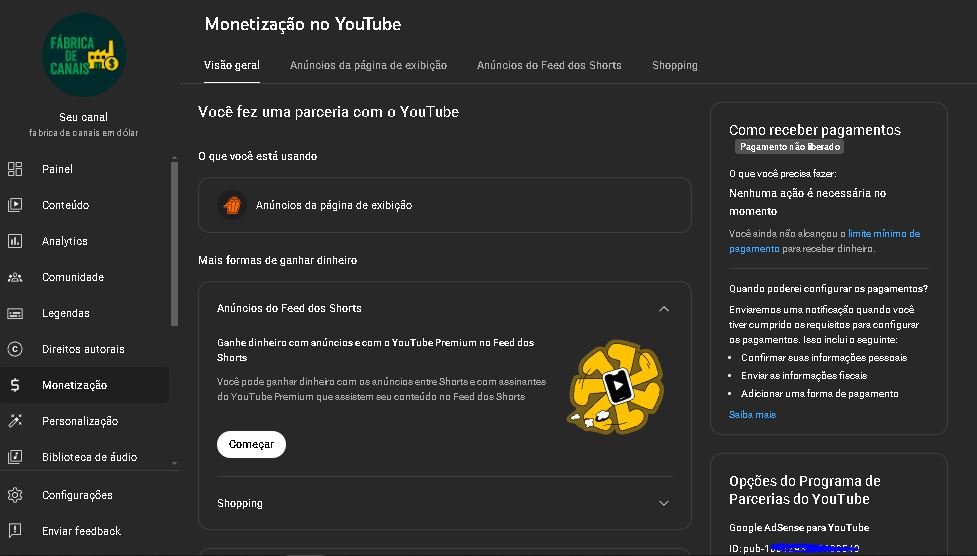Screen dimensions: 977x556
Task: Collapse the Anúncios do Feed dos Shorts section
Action: click(664, 309)
